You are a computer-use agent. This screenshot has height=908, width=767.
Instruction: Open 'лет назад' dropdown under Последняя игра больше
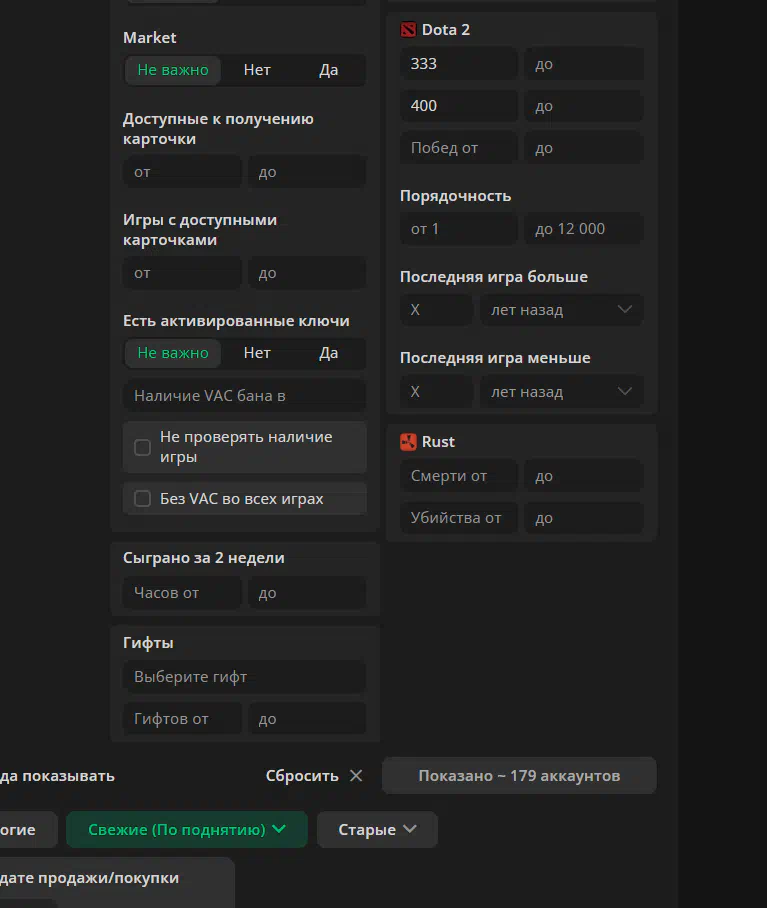561,310
